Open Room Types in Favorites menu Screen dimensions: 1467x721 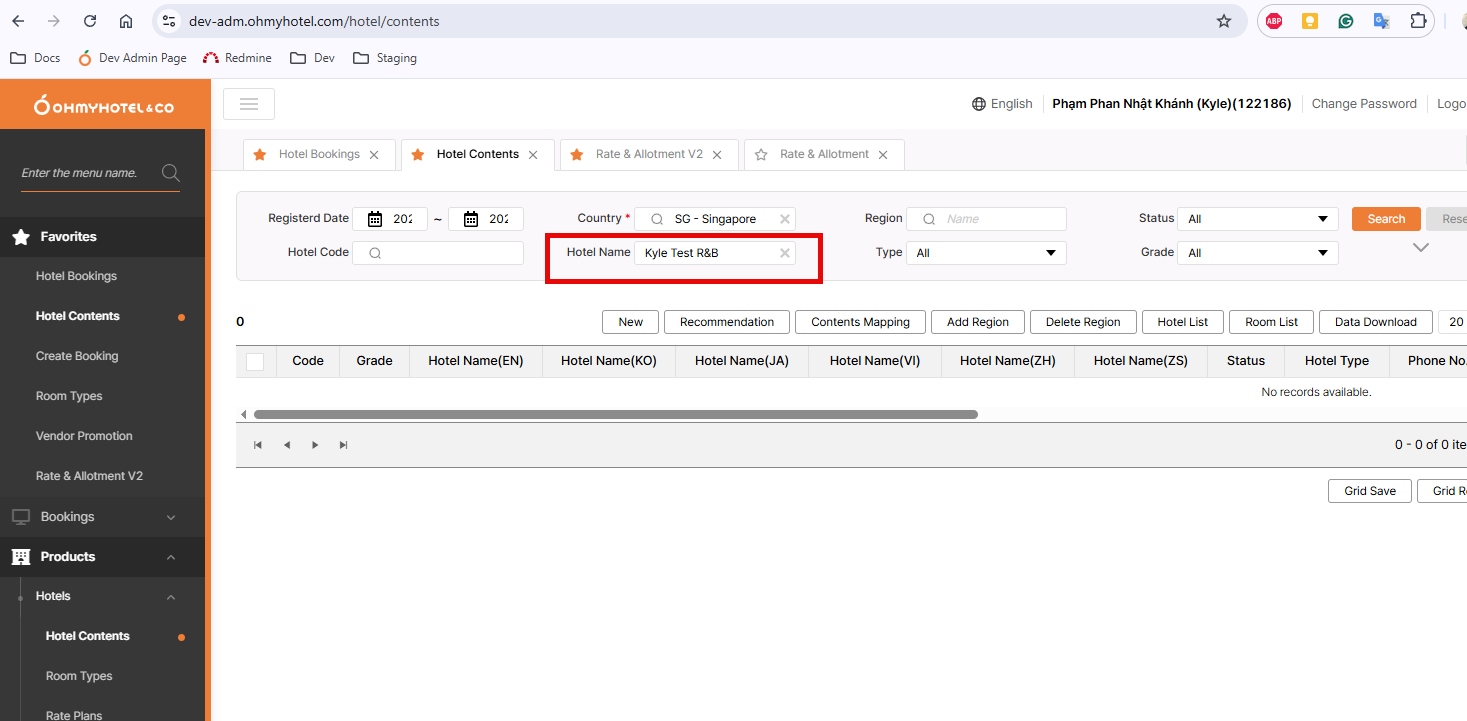point(69,396)
